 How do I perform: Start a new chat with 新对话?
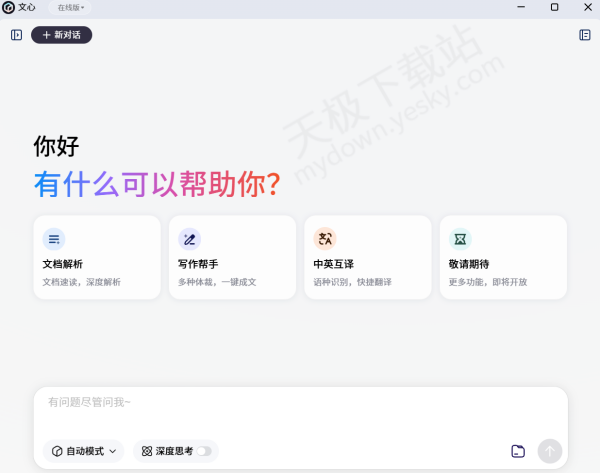point(62,35)
